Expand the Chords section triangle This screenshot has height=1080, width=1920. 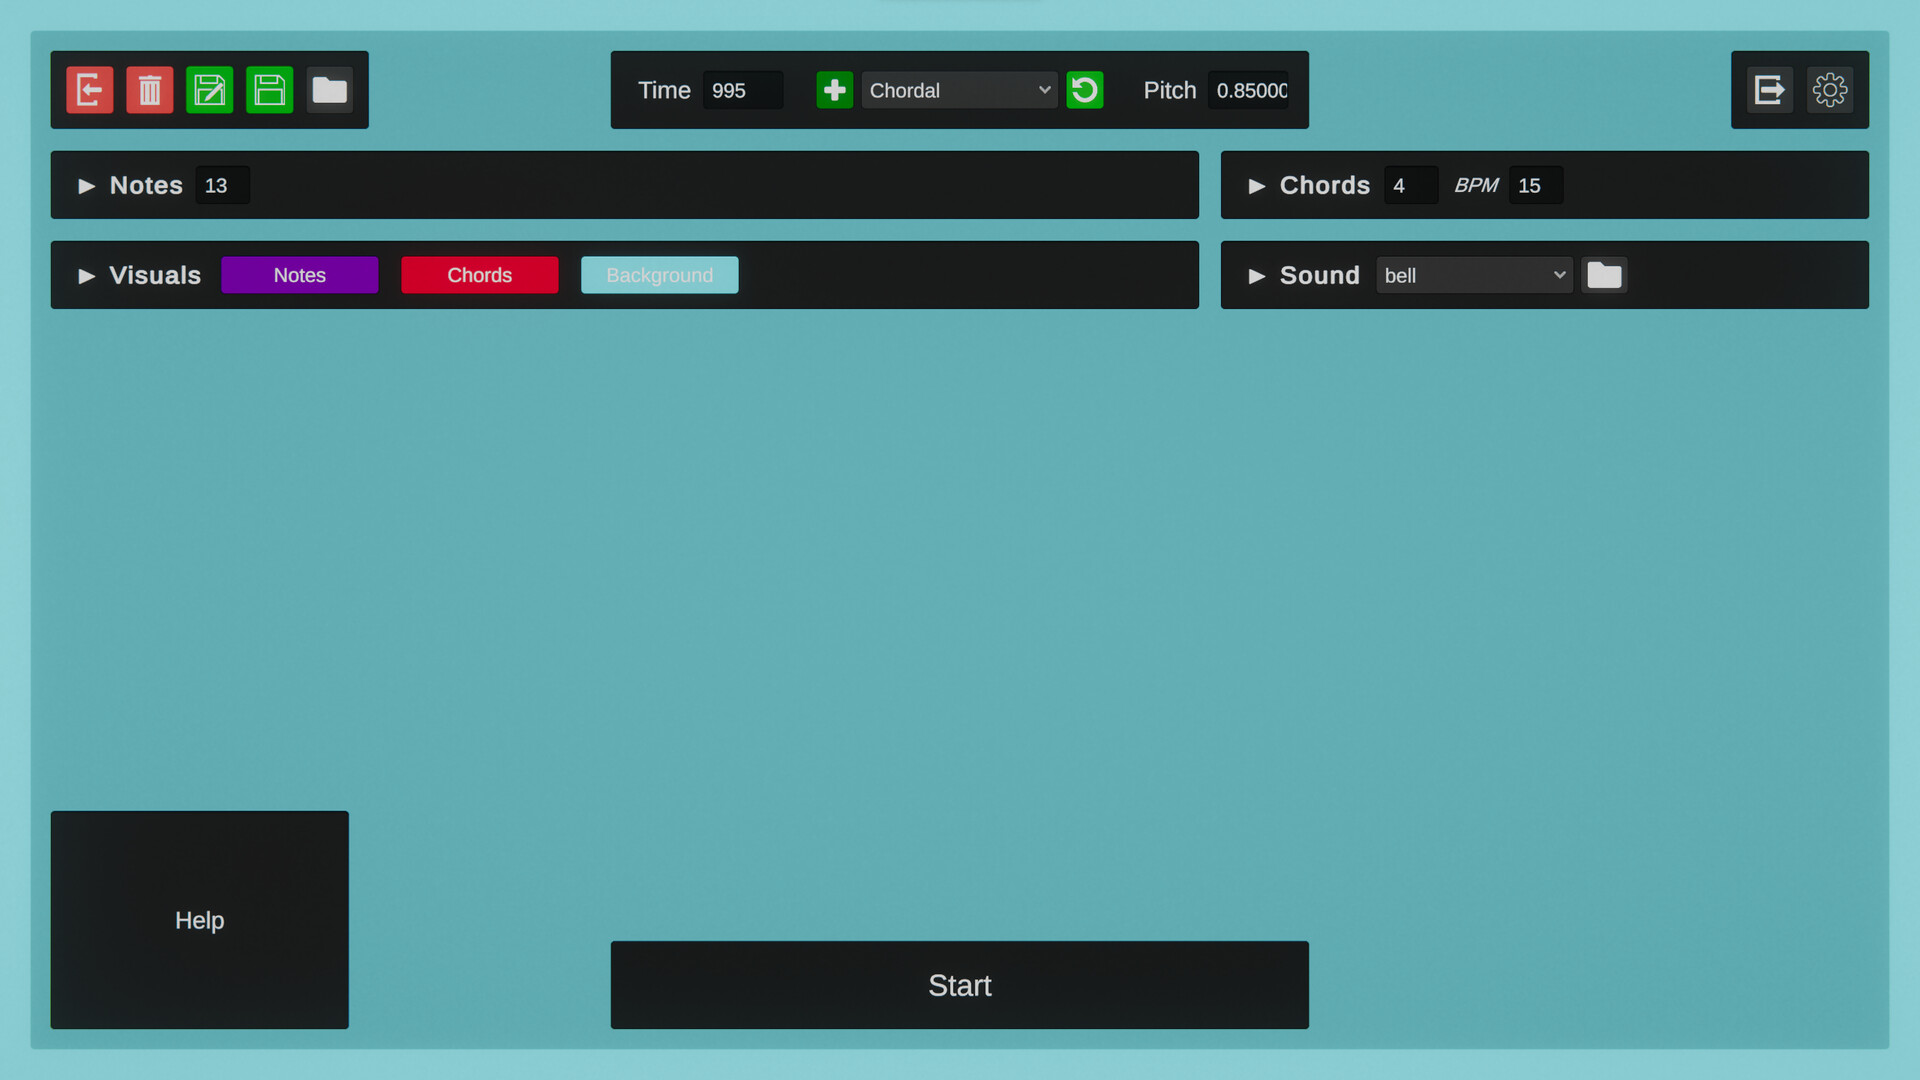1257,186
